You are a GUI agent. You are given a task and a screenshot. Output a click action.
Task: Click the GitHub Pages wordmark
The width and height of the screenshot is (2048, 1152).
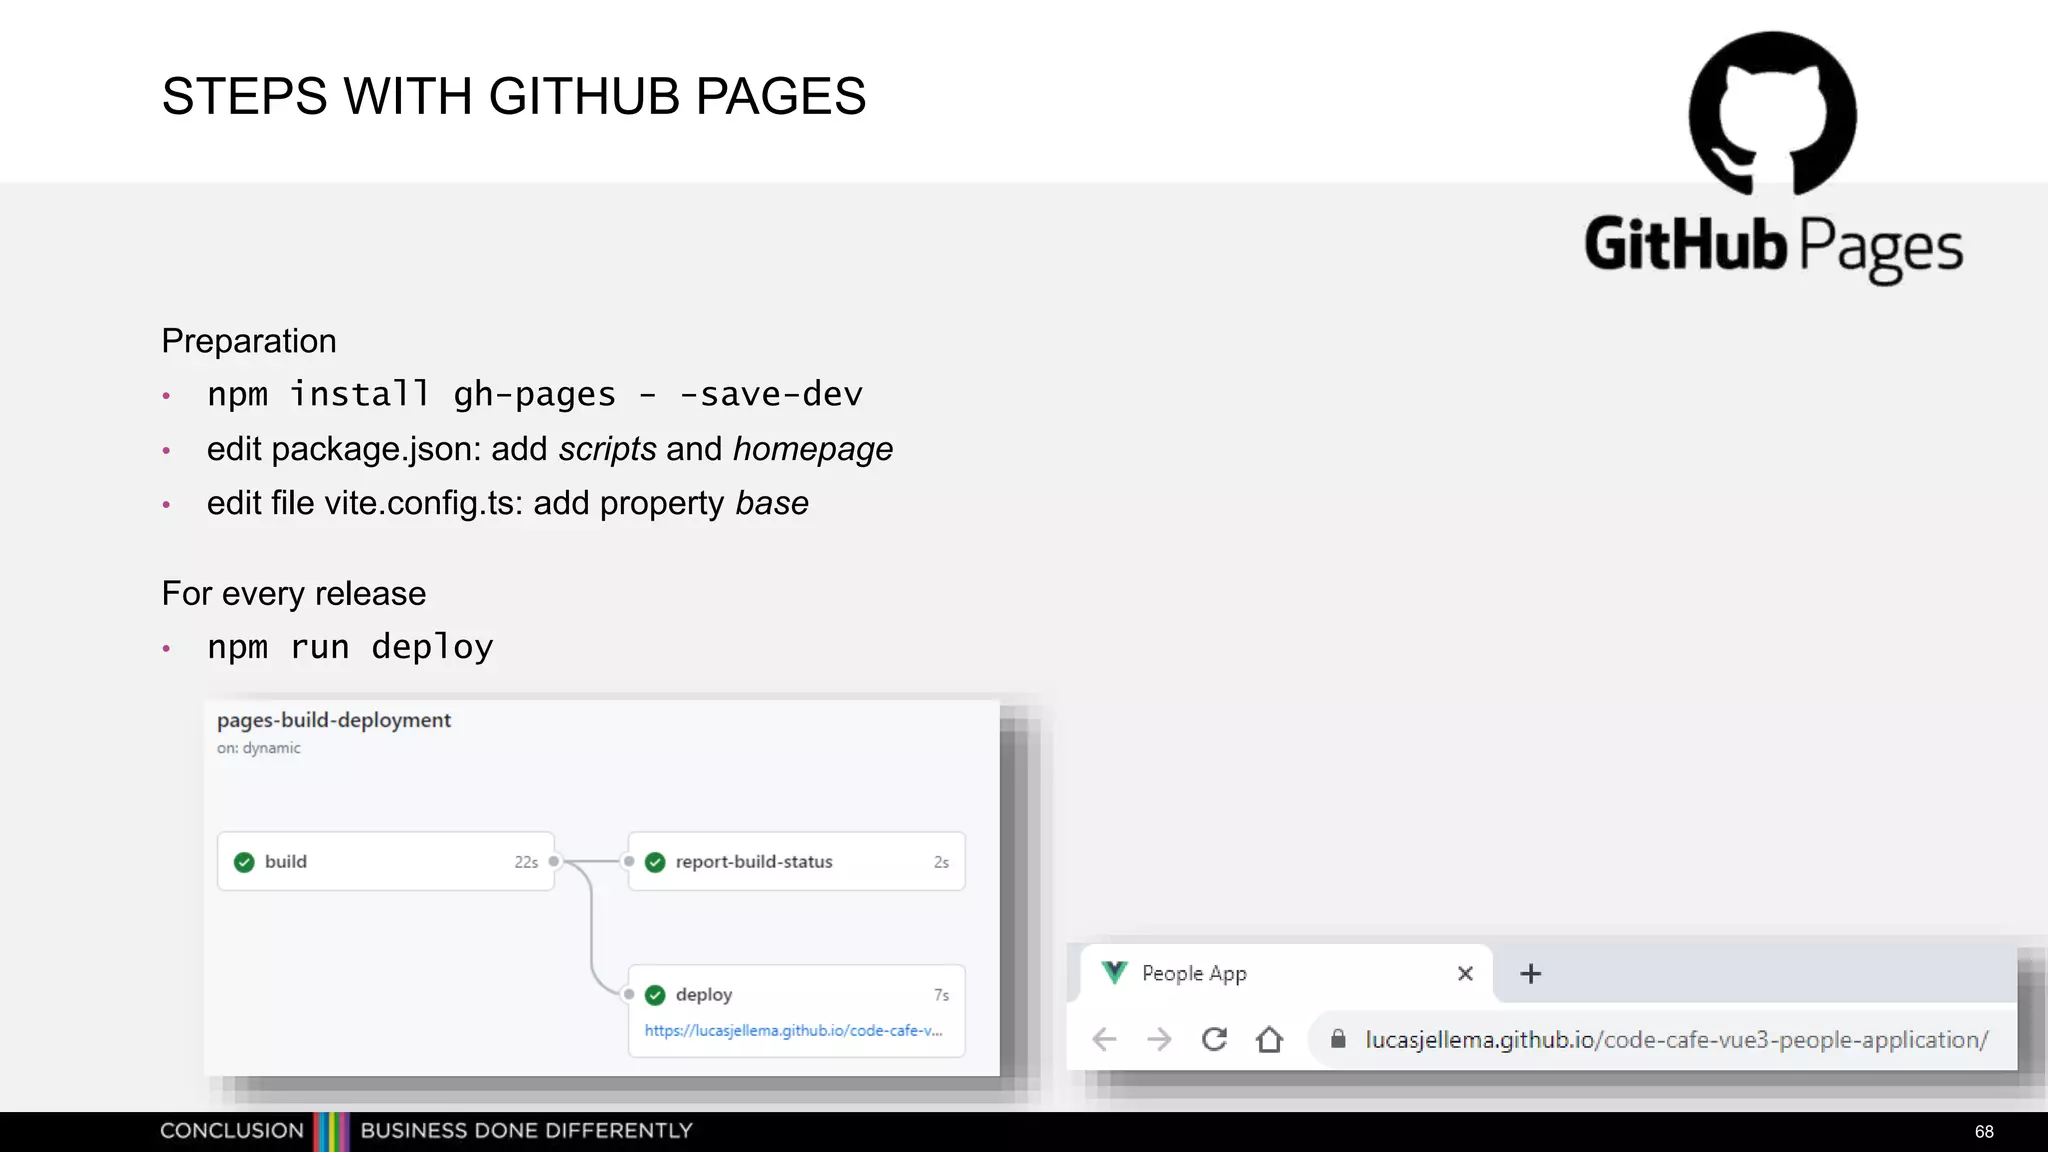(1773, 248)
